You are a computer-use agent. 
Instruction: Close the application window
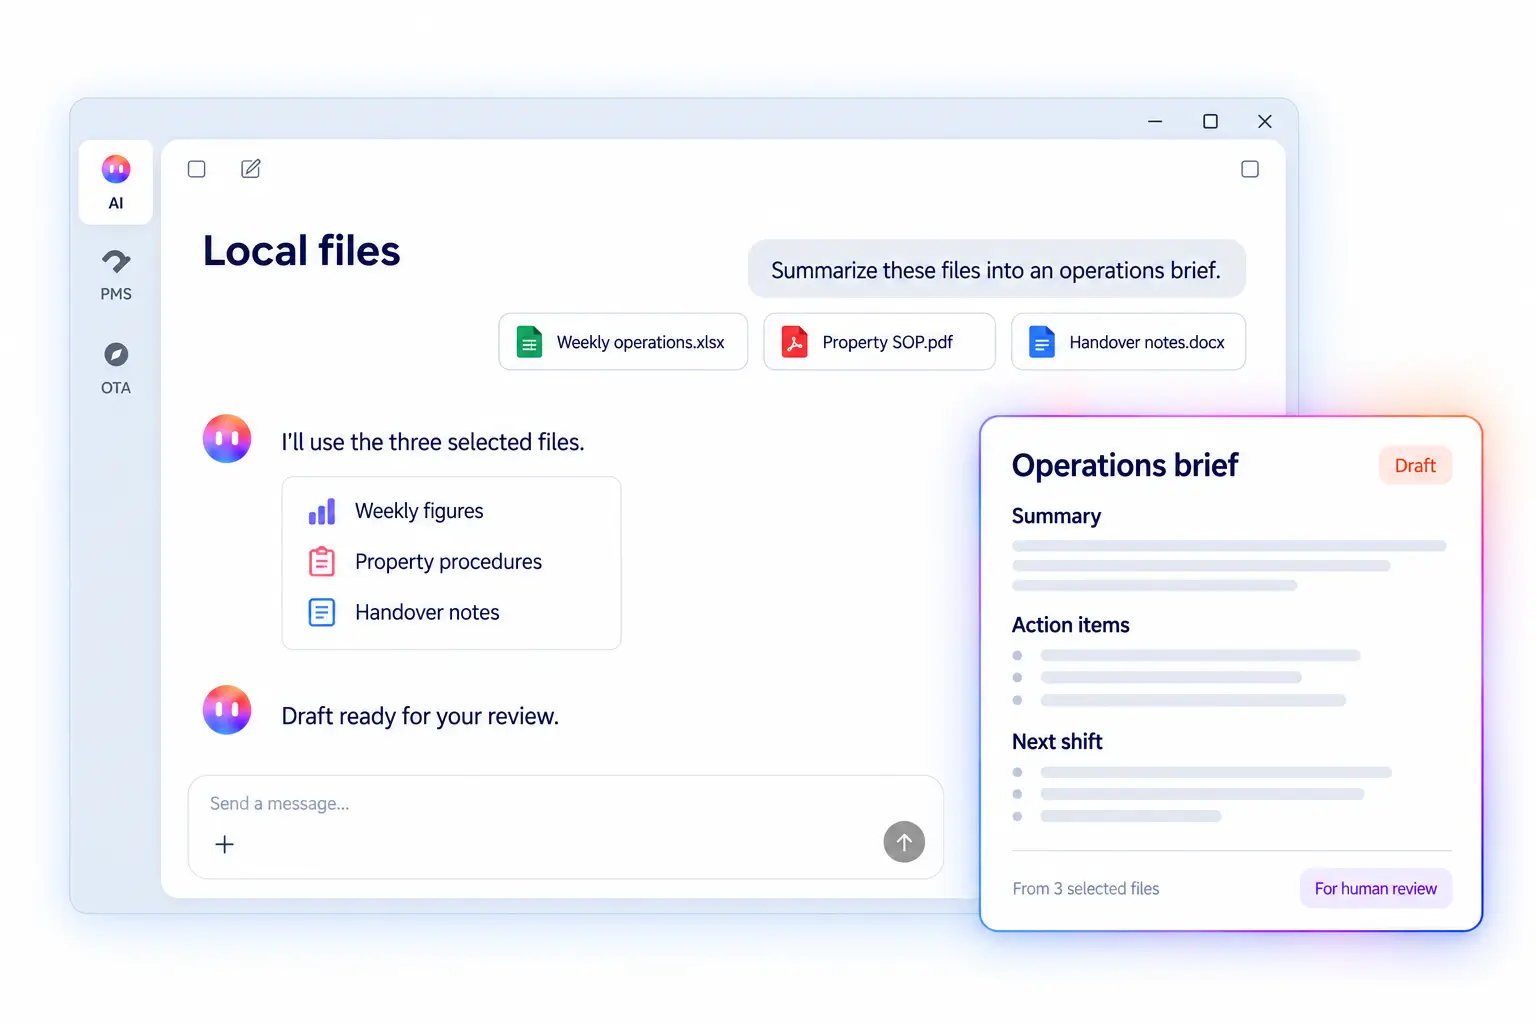tap(1265, 121)
